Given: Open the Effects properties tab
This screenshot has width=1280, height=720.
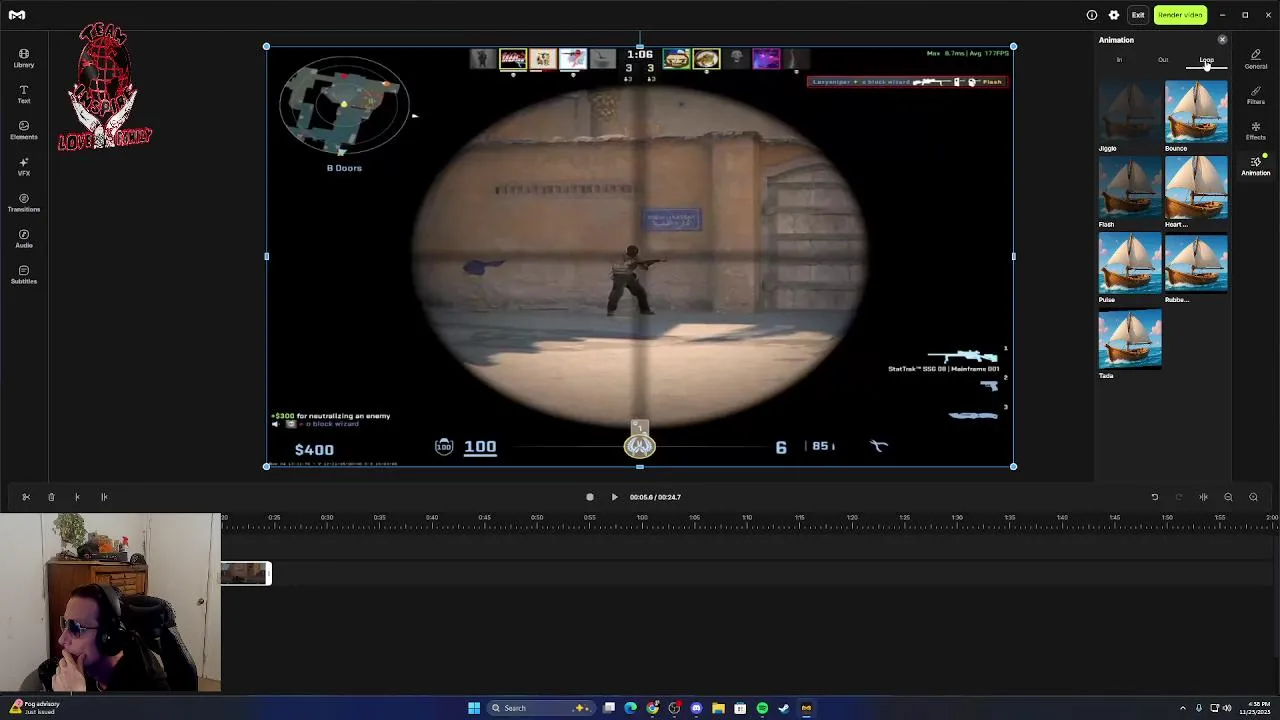Looking at the screenshot, I should click(x=1256, y=131).
